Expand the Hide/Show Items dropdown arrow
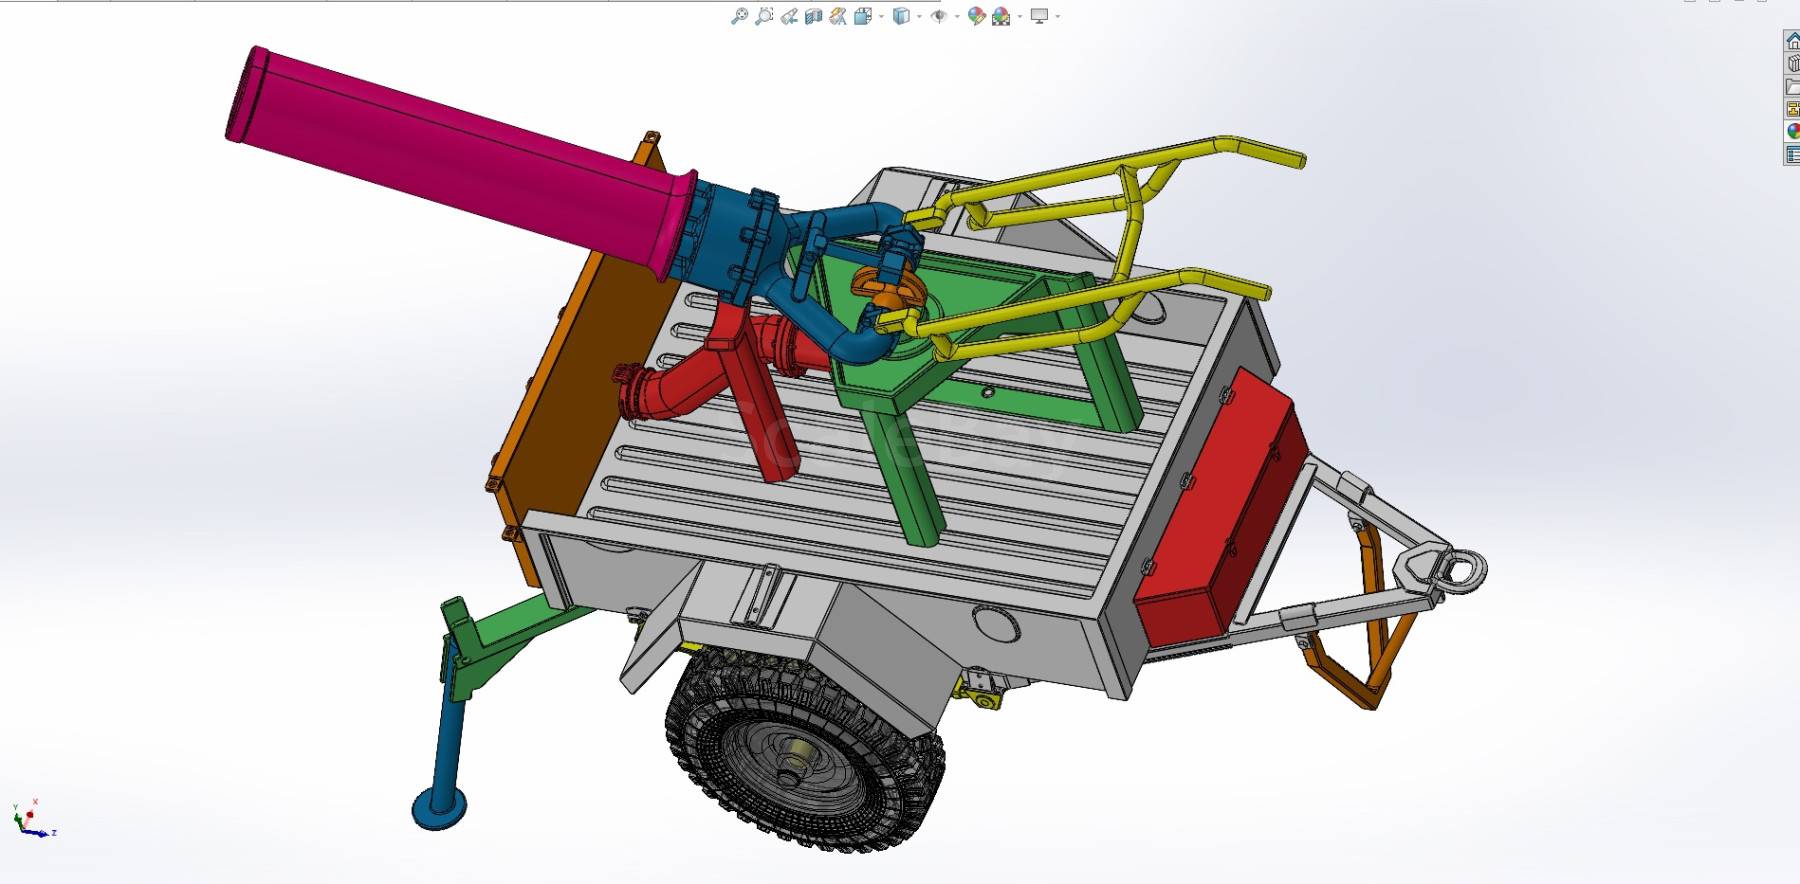1800x884 pixels. pyautogui.click(x=957, y=16)
